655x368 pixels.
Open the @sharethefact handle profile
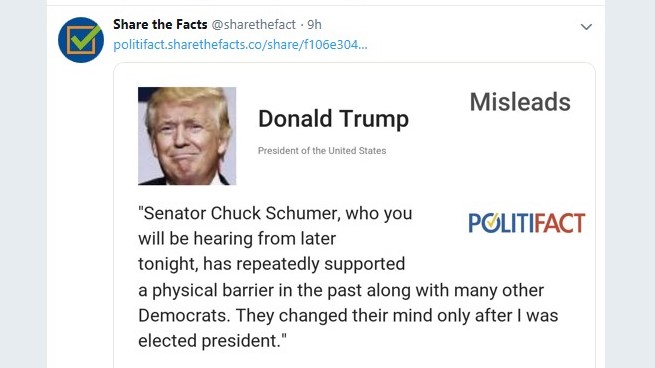point(254,25)
